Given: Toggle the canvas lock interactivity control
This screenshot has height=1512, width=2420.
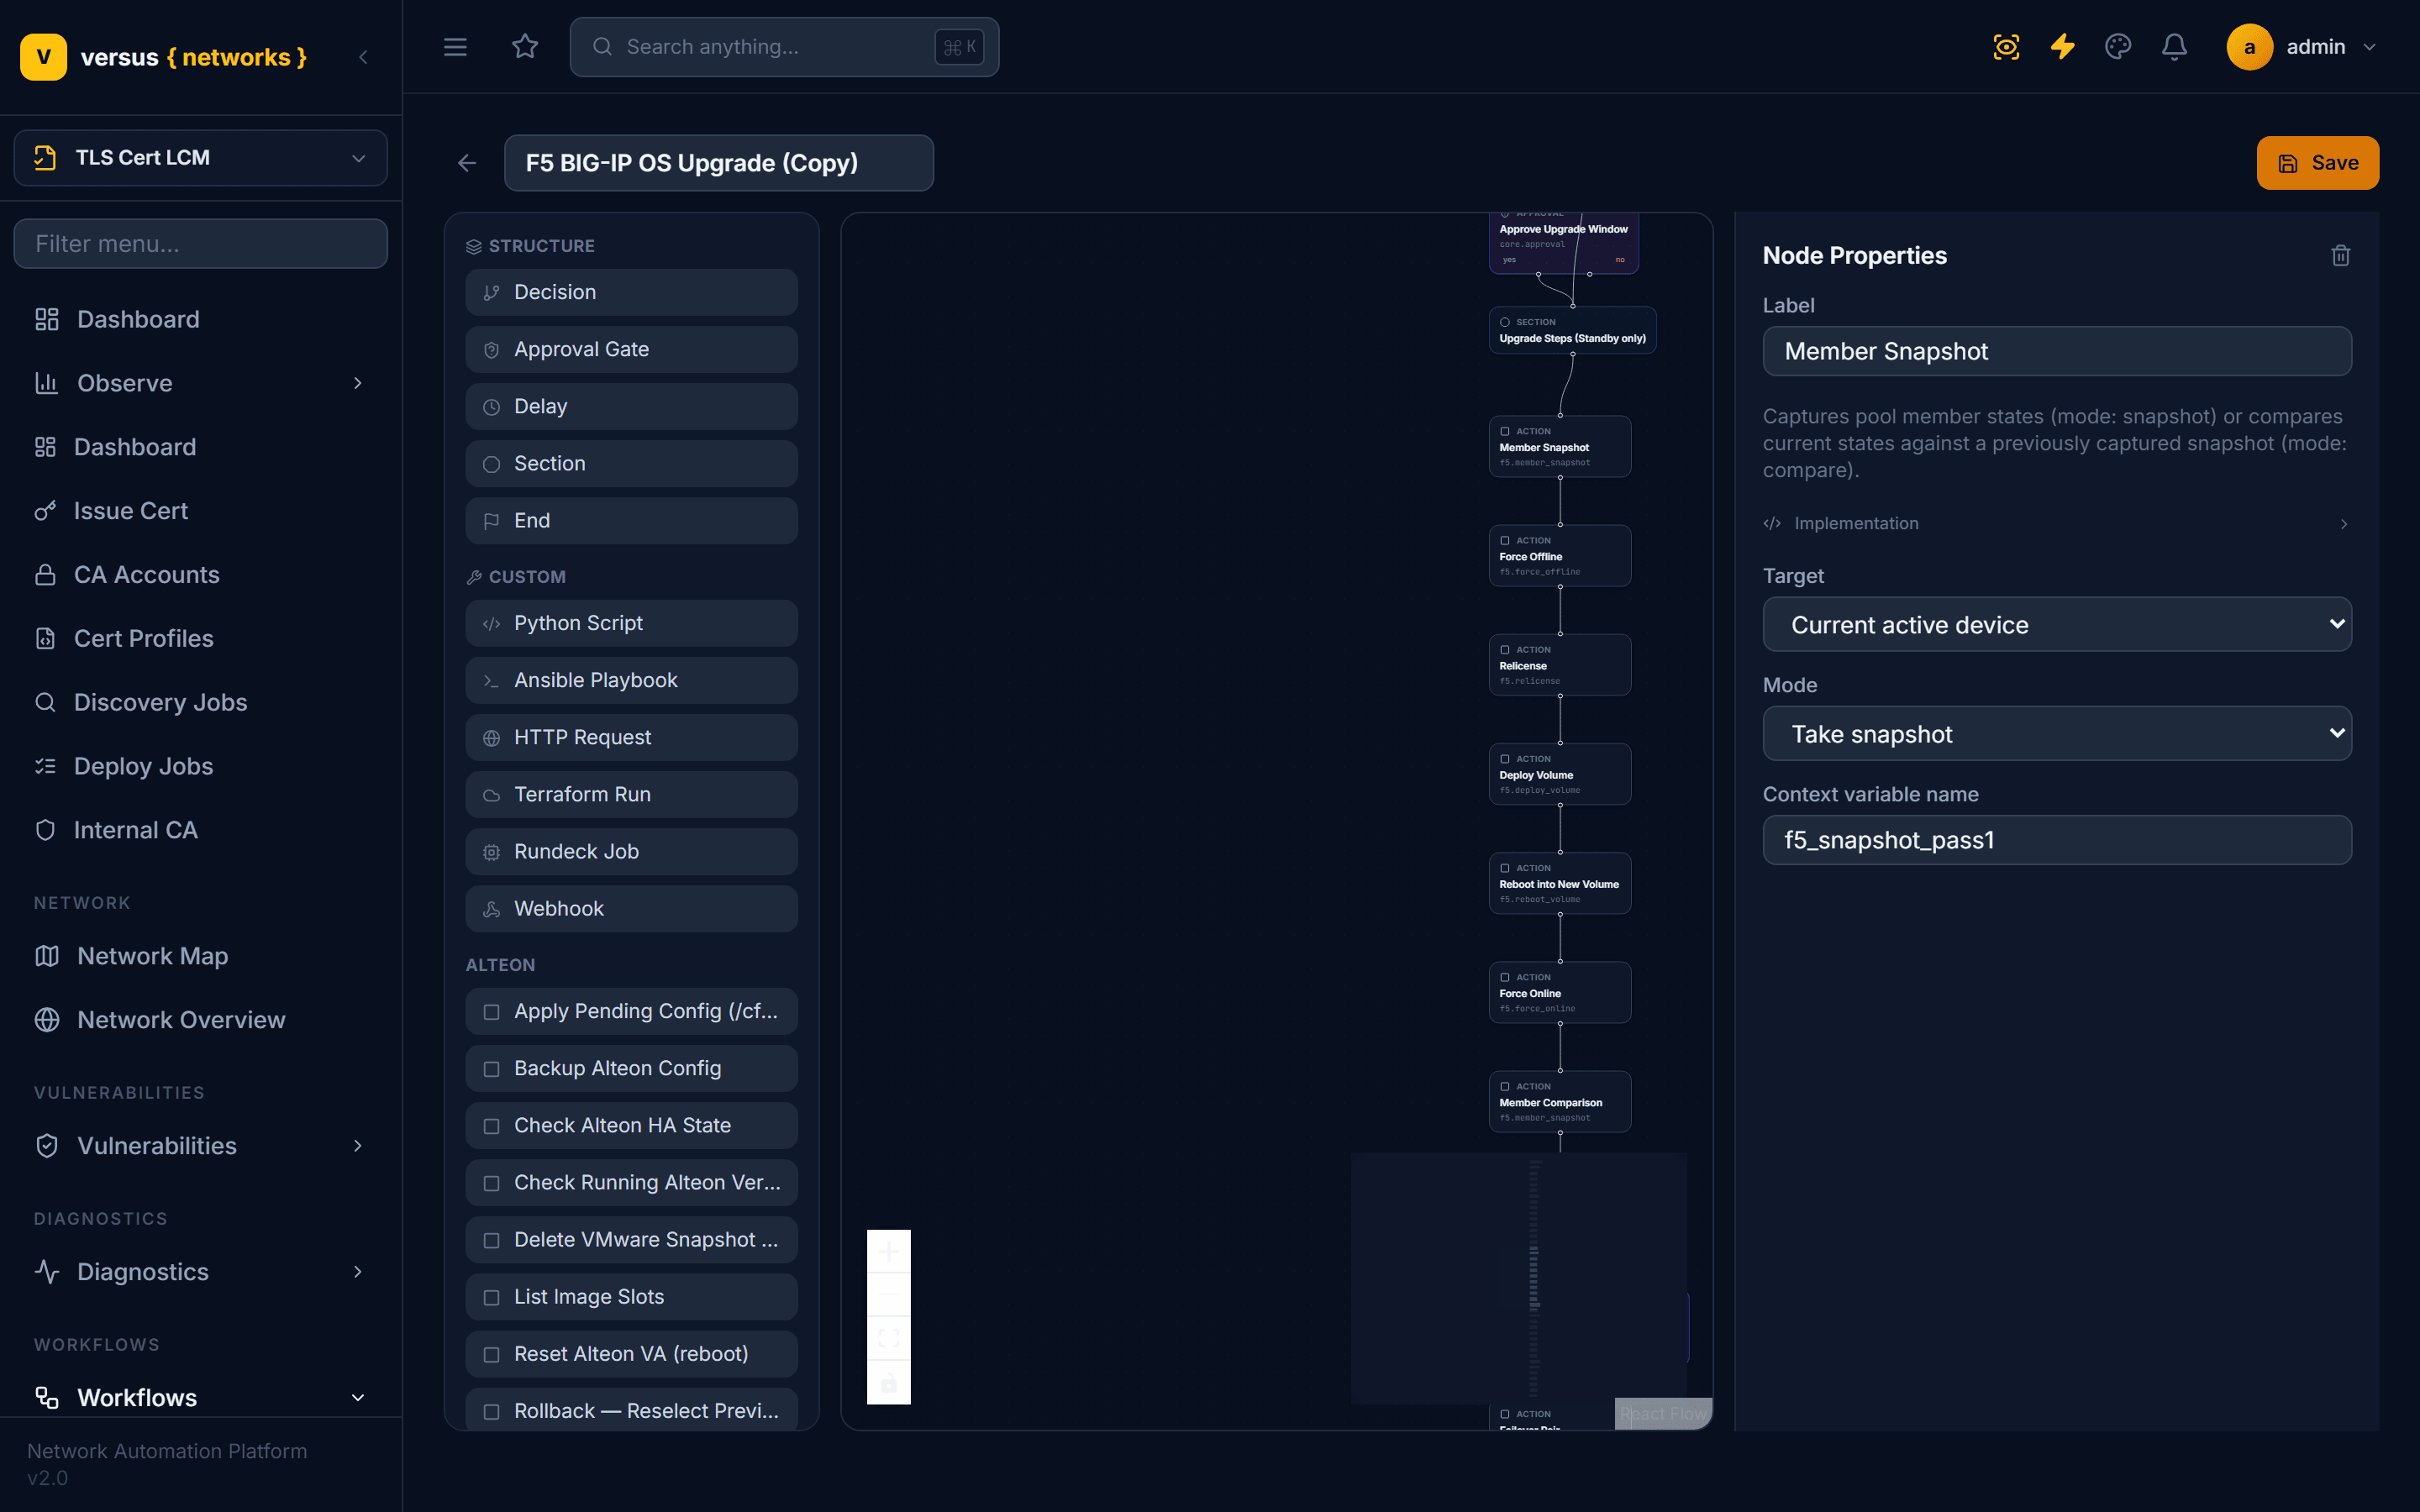Looking at the screenshot, I should point(888,1382).
